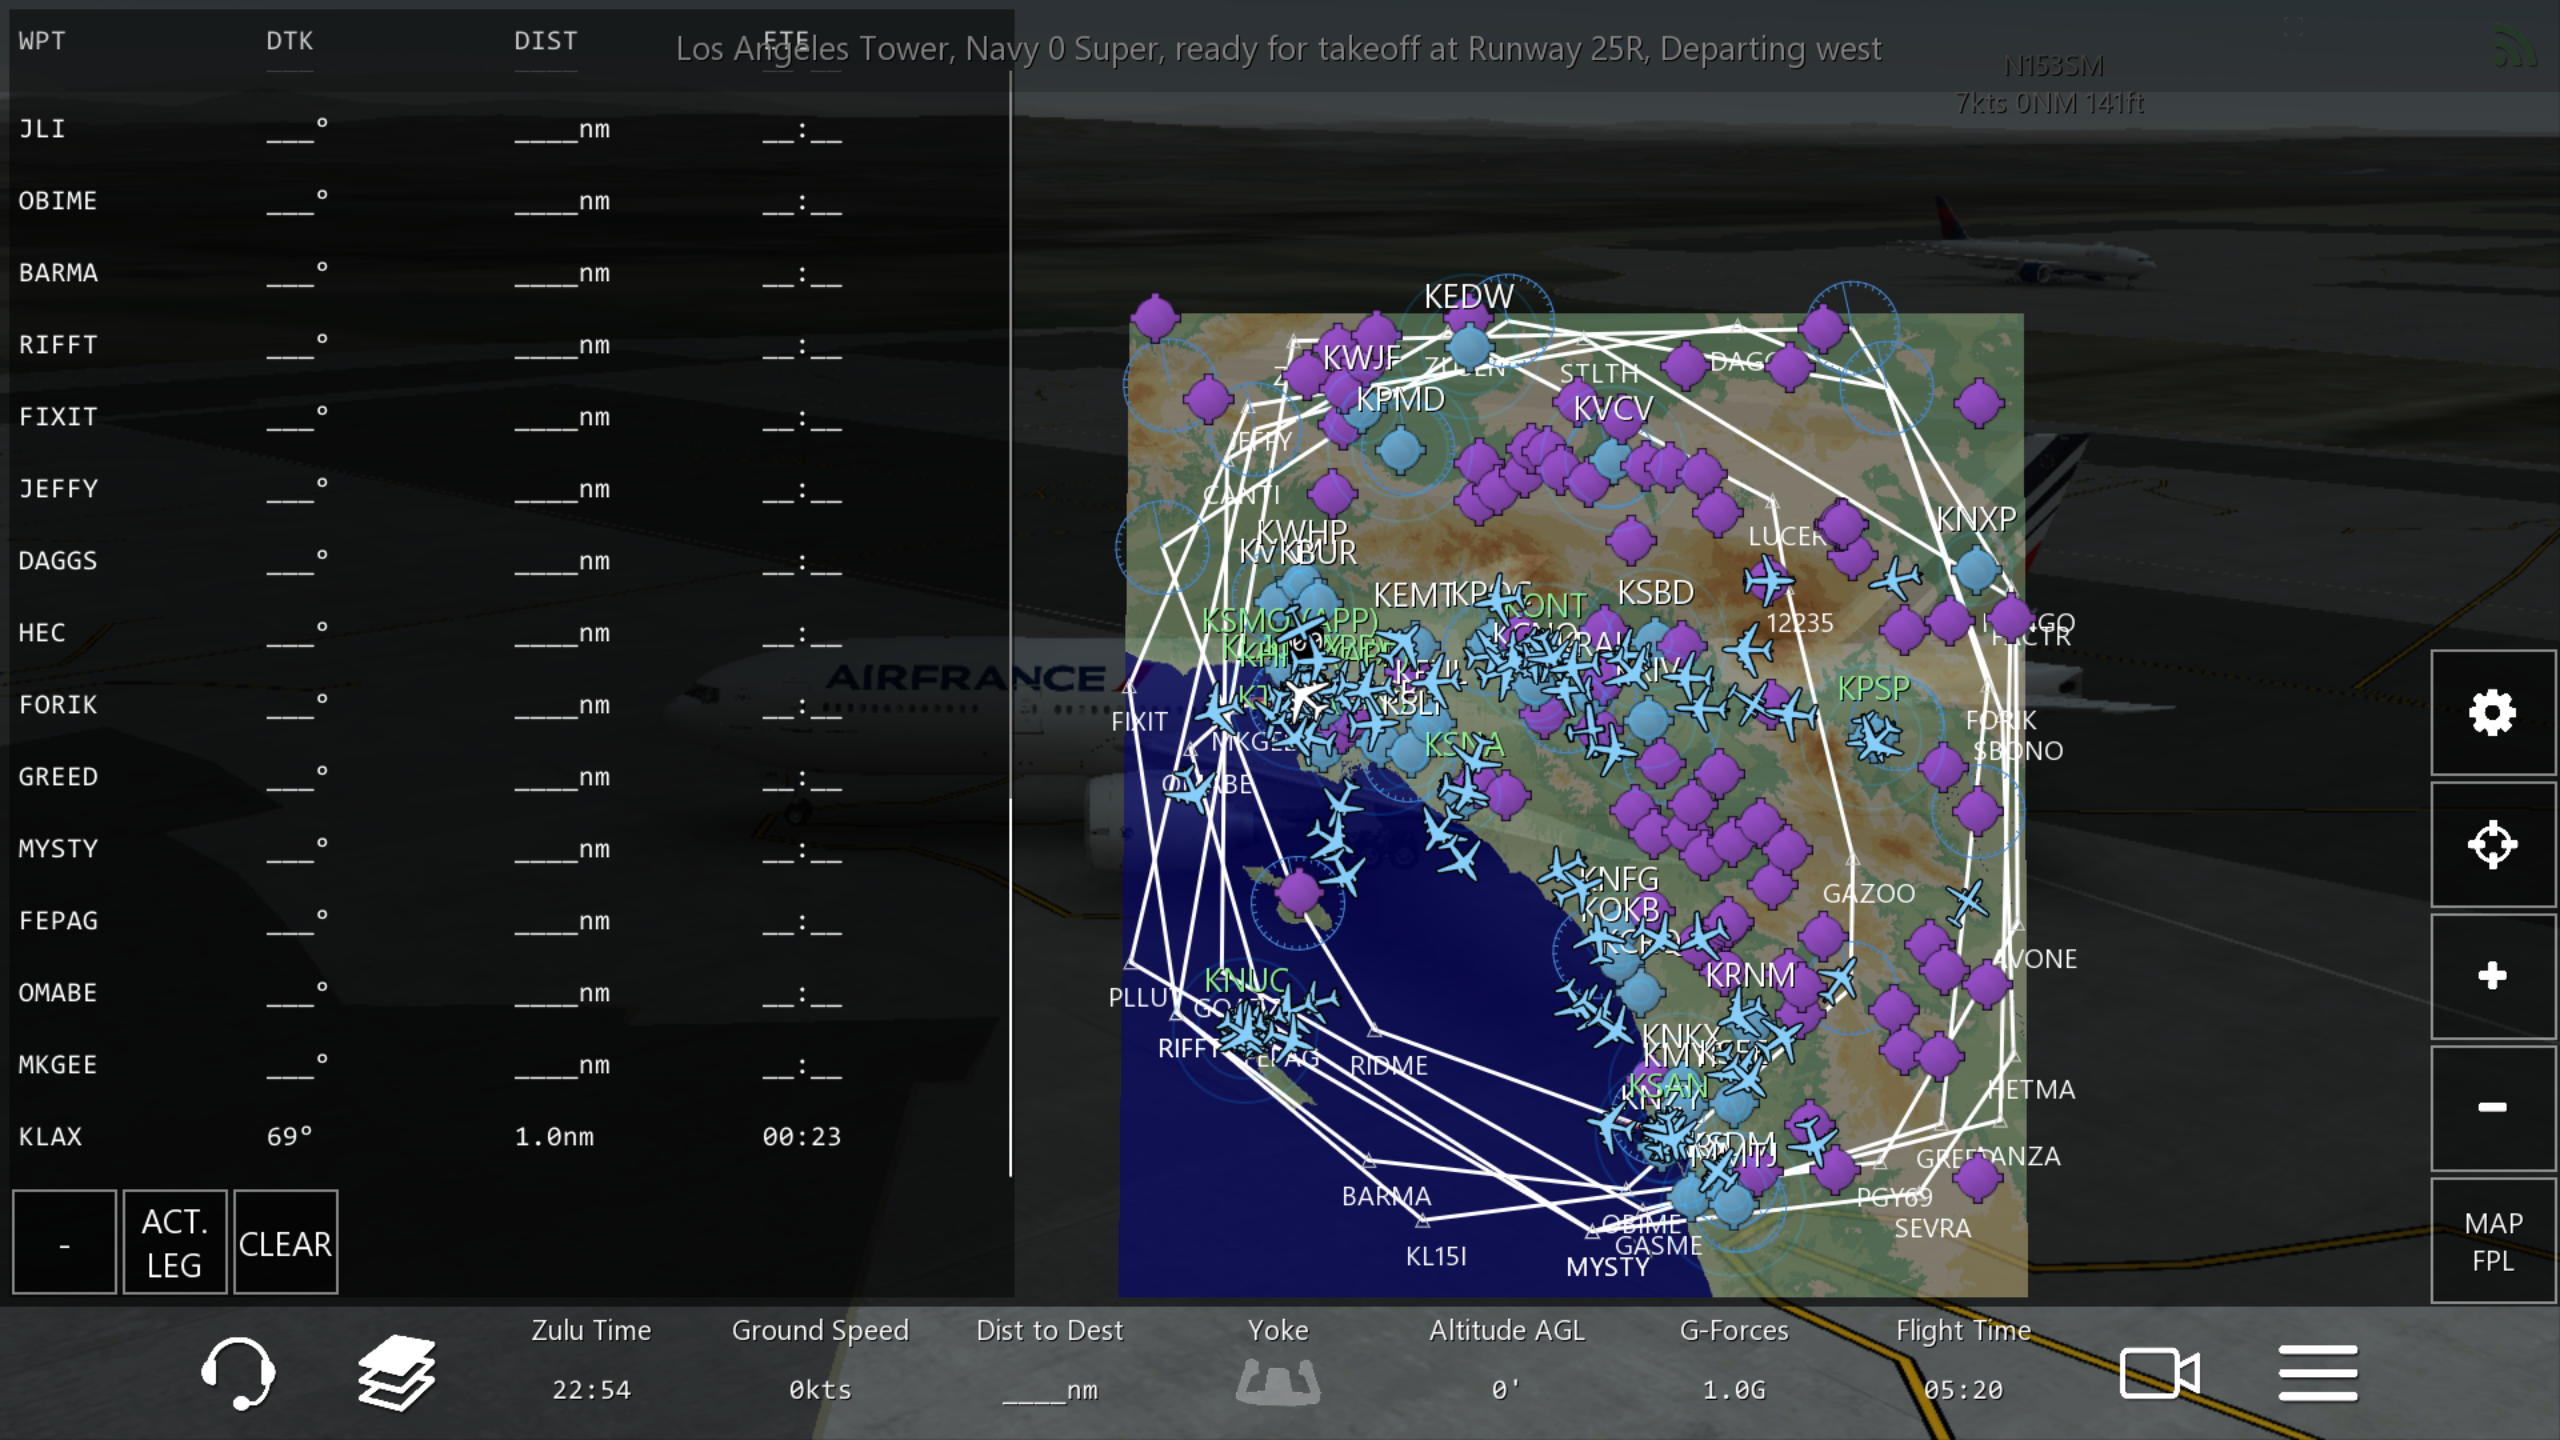Image resolution: width=2560 pixels, height=1440 pixels.
Task: Open the stacked layers systems icon
Action: (397, 1373)
